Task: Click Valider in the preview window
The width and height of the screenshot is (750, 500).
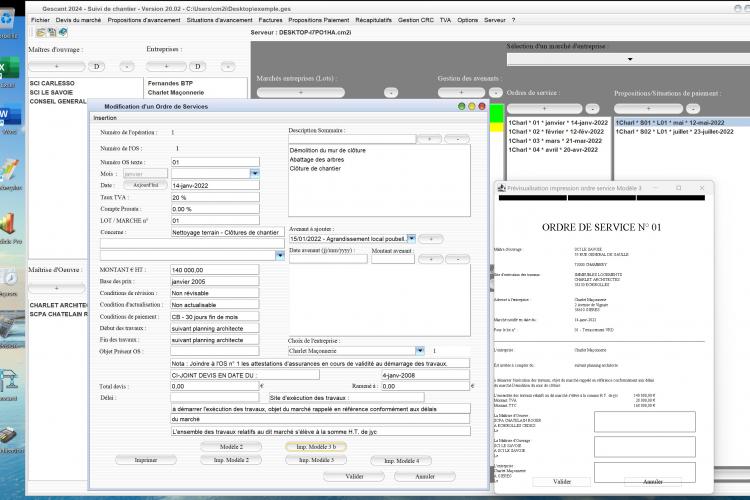Action: click(x=562, y=482)
